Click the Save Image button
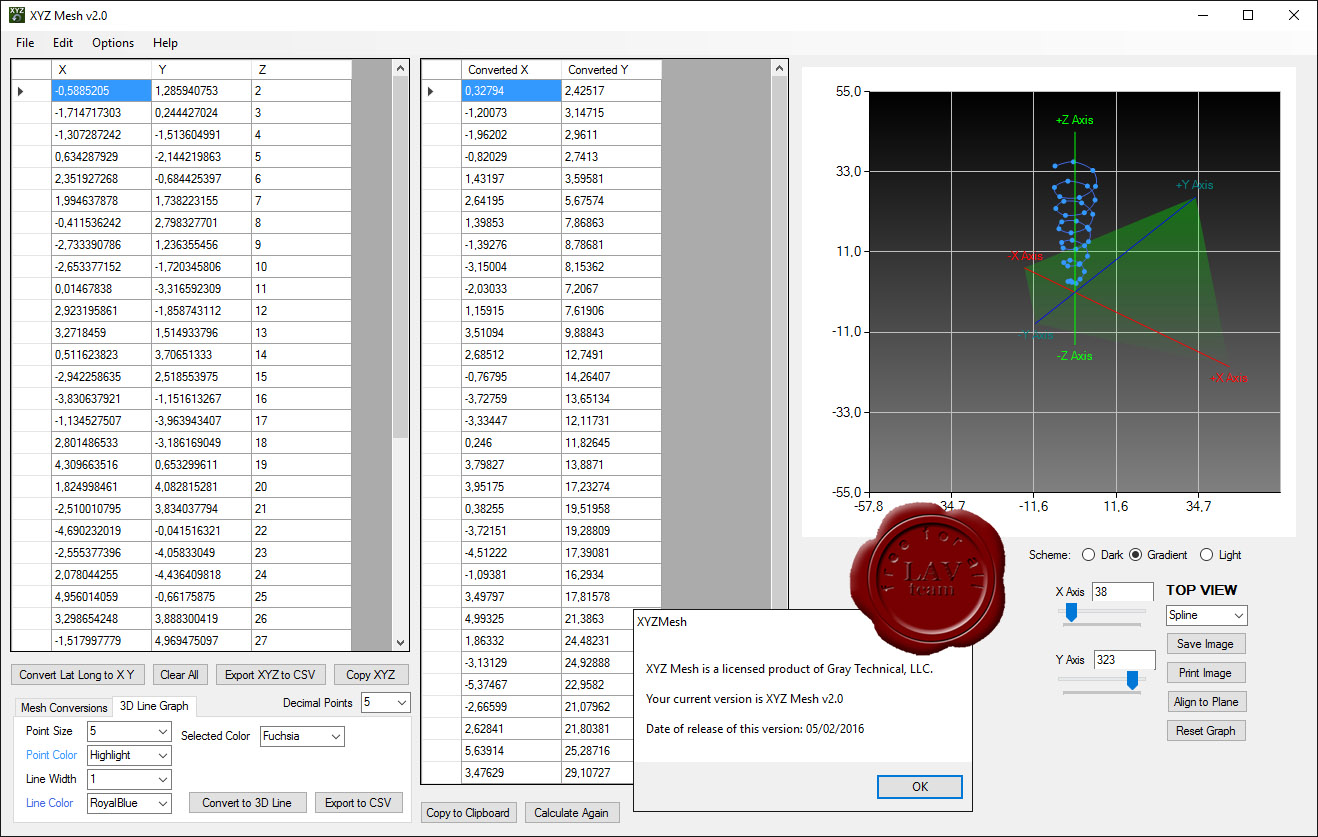 [1205, 644]
